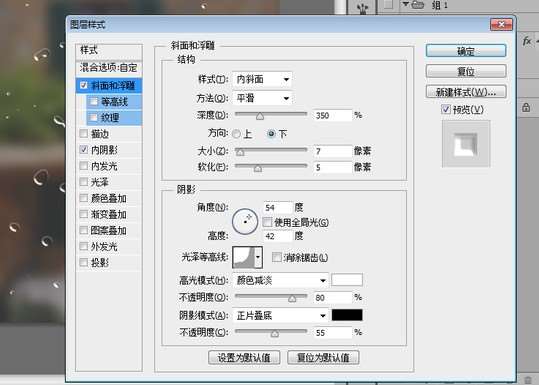Enable the 描边 checkbox
Image resolution: width=539 pixels, height=385 pixels.
(84, 133)
